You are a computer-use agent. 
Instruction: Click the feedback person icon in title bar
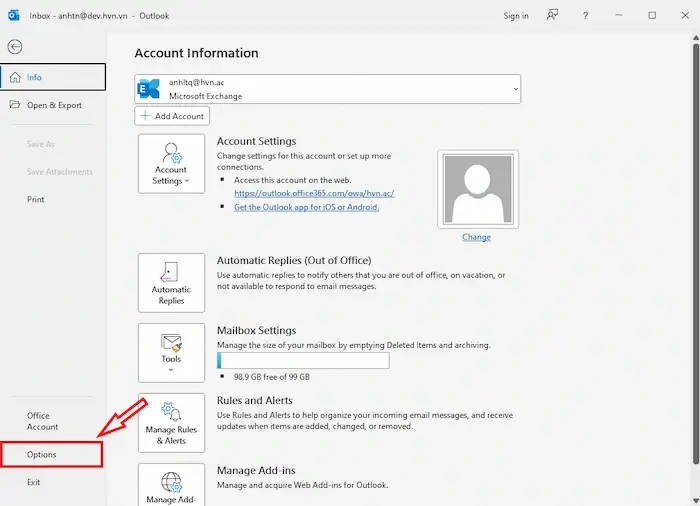(x=552, y=15)
